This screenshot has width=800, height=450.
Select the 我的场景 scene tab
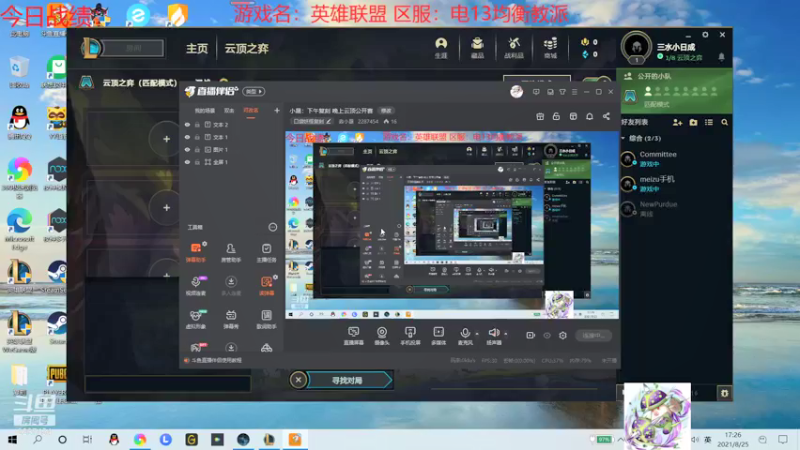[x=205, y=111]
